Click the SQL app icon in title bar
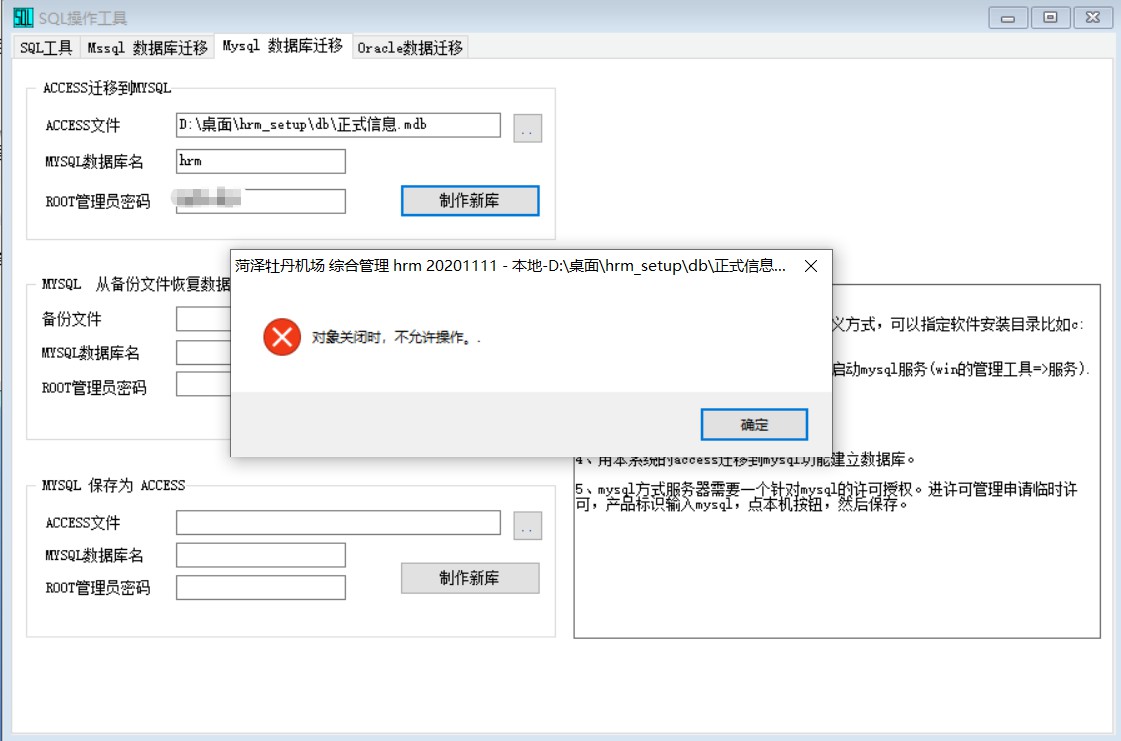The height and width of the screenshot is (741, 1121). coord(23,18)
